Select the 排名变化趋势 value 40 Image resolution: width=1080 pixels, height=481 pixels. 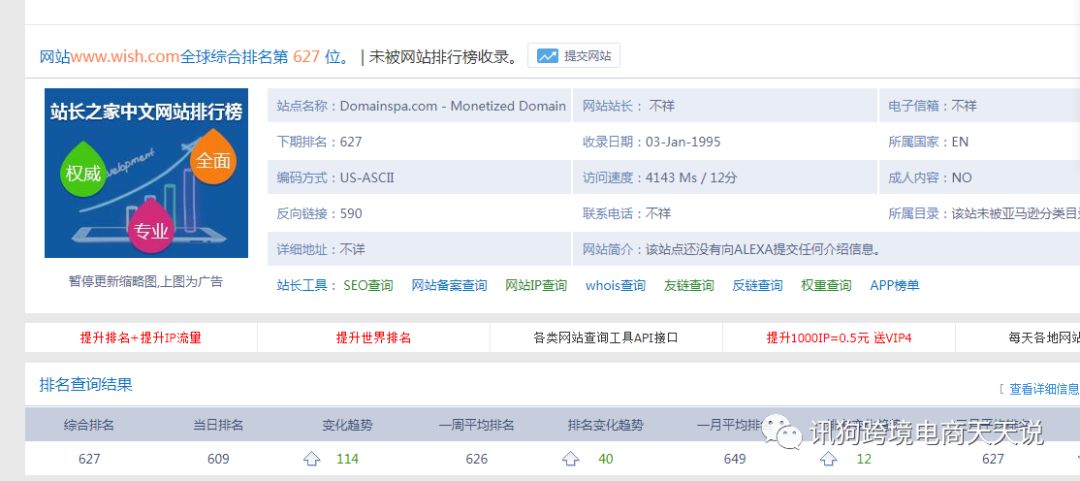(605, 459)
